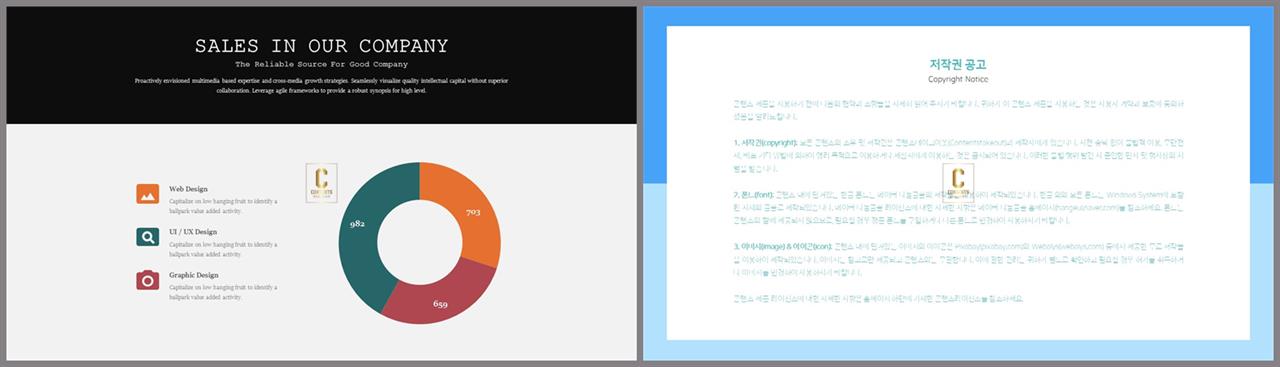
Task: Click the orange Web Design picture icon
Action: [148, 194]
